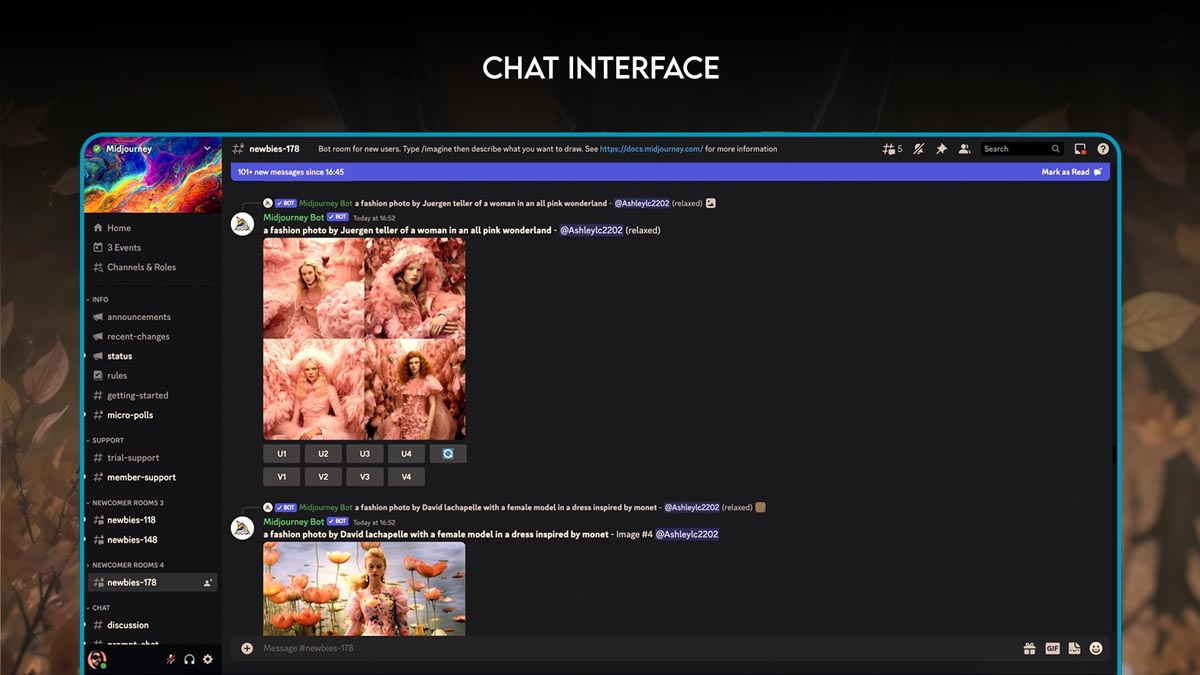
Task: Open the inbox icon with red dot
Action: [x=1080, y=149]
